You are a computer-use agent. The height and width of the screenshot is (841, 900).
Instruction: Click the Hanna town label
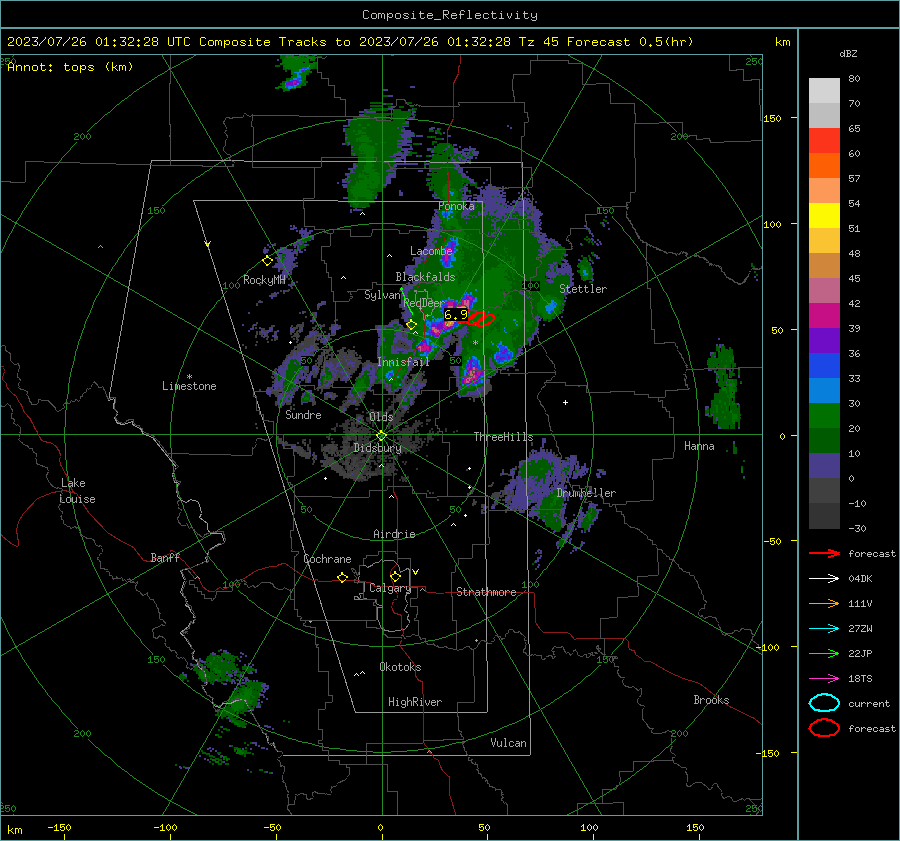[x=699, y=446]
